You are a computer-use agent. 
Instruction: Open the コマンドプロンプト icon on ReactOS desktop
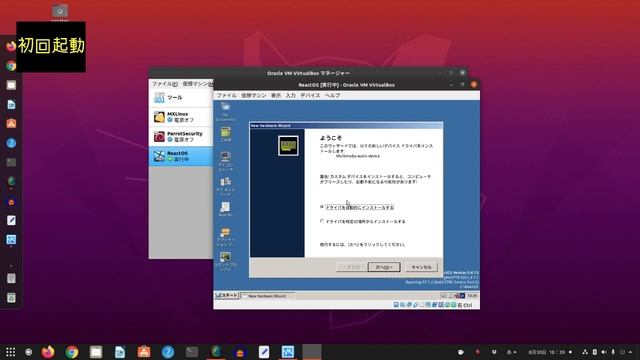pos(225,262)
